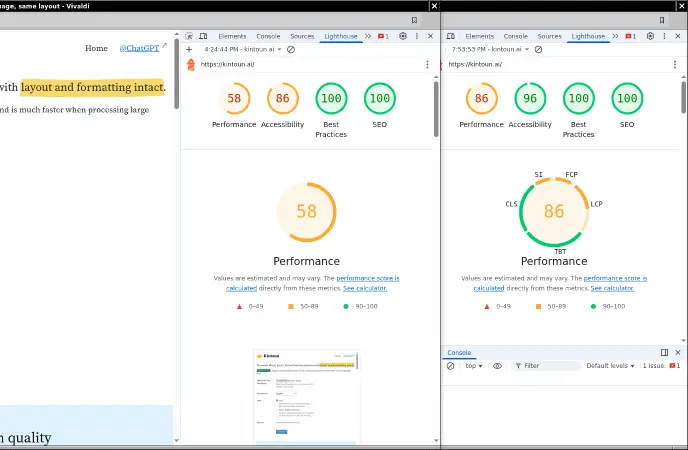Start new Lighthouse report plus icon

(189, 50)
